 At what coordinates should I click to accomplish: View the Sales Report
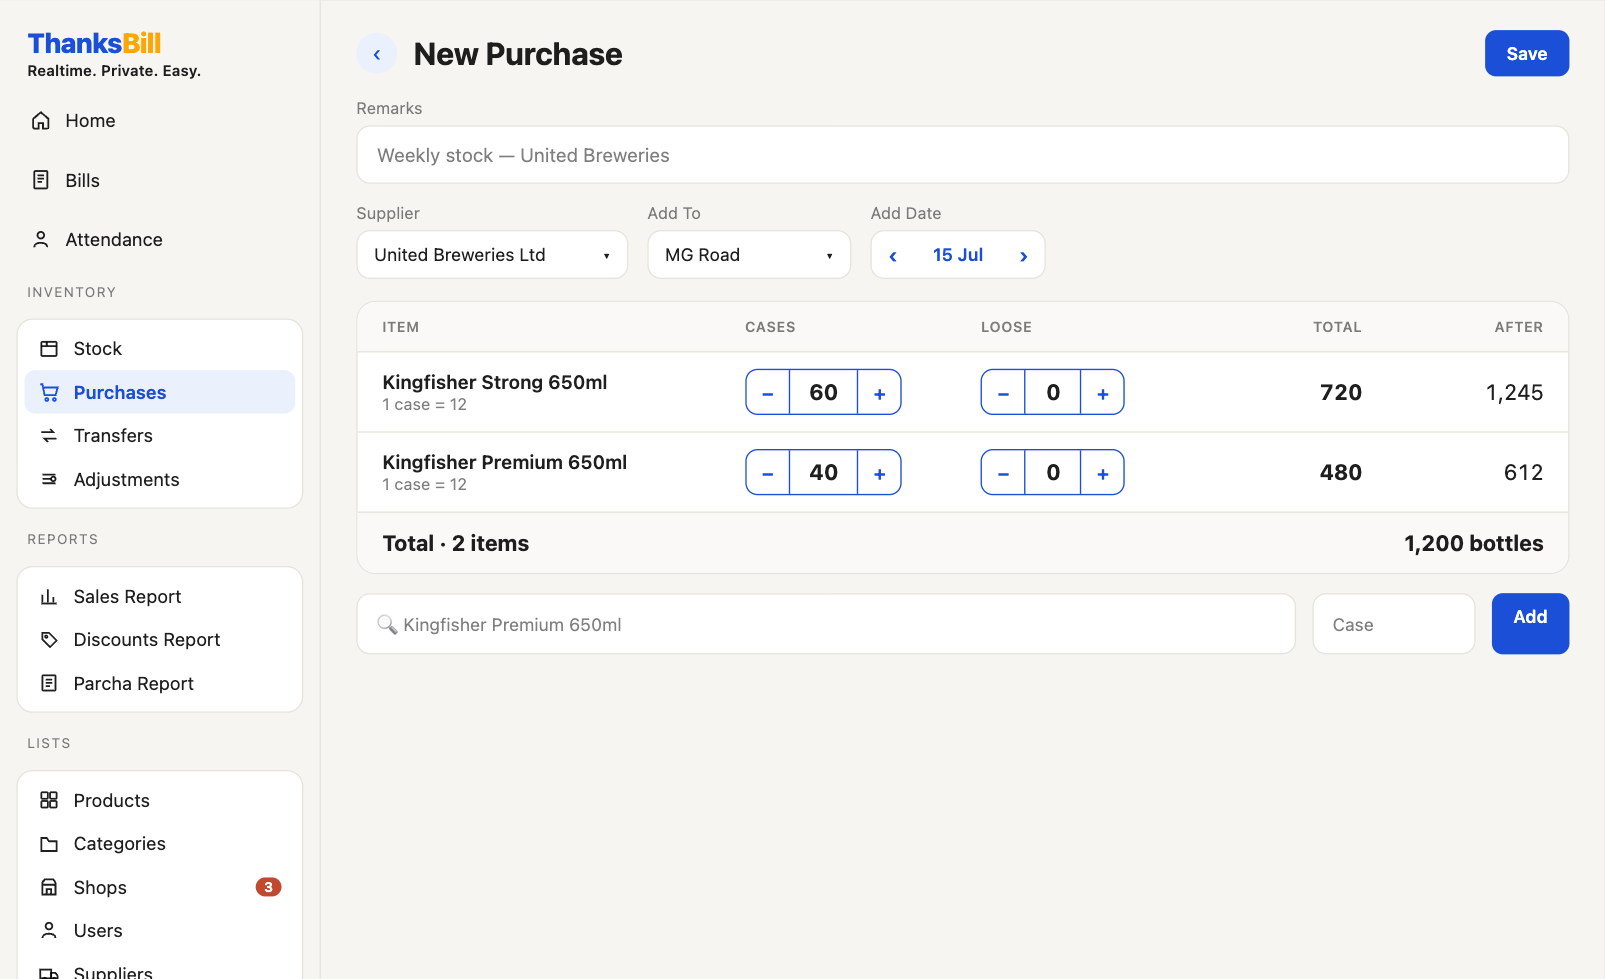pyautogui.click(x=160, y=597)
